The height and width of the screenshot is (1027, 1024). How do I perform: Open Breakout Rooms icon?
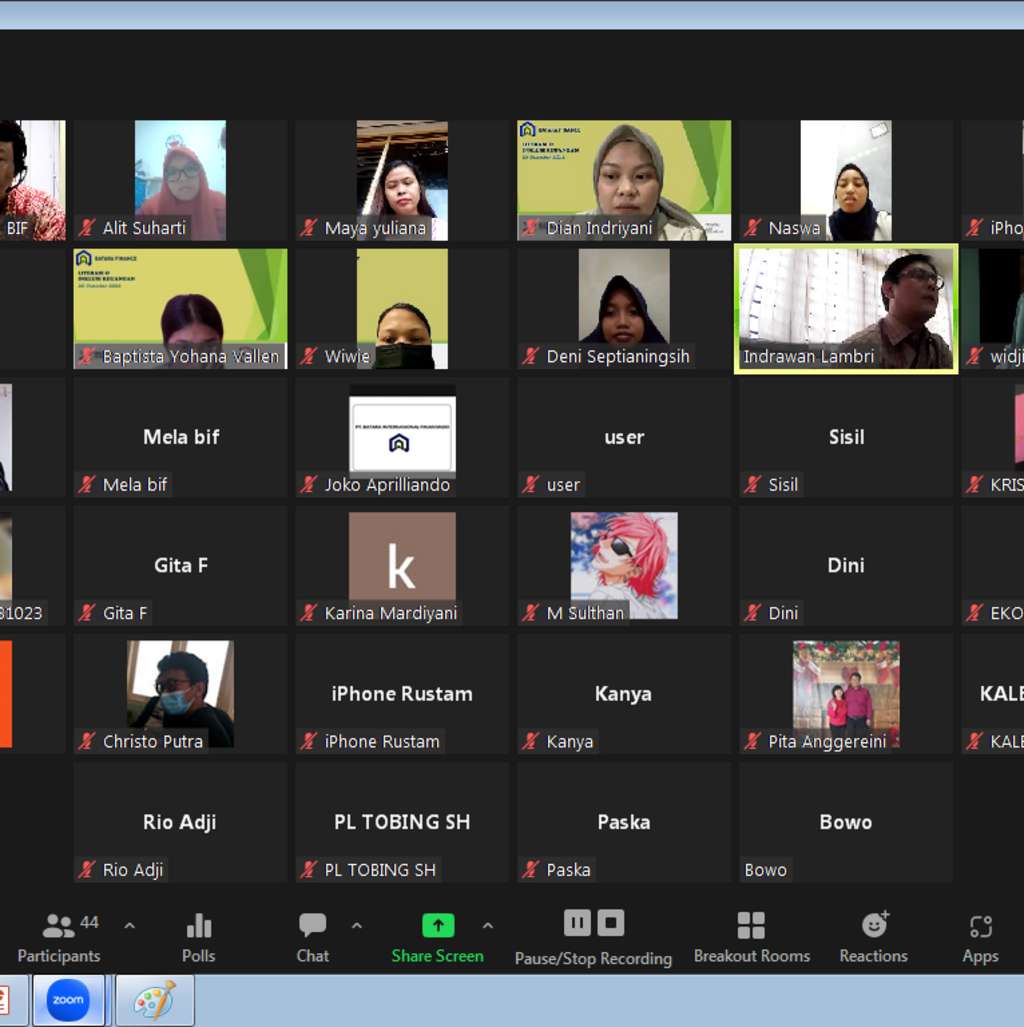point(751,926)
